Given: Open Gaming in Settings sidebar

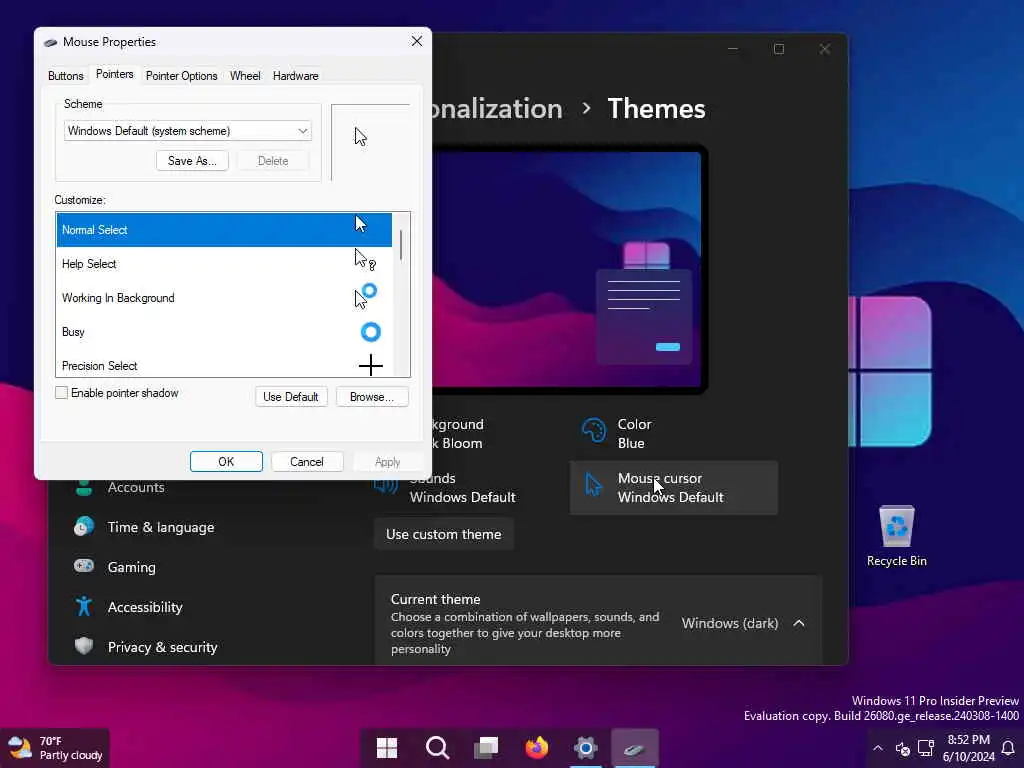Looking at the screenshot, I should pyautogui.click(x=131, y=567).
